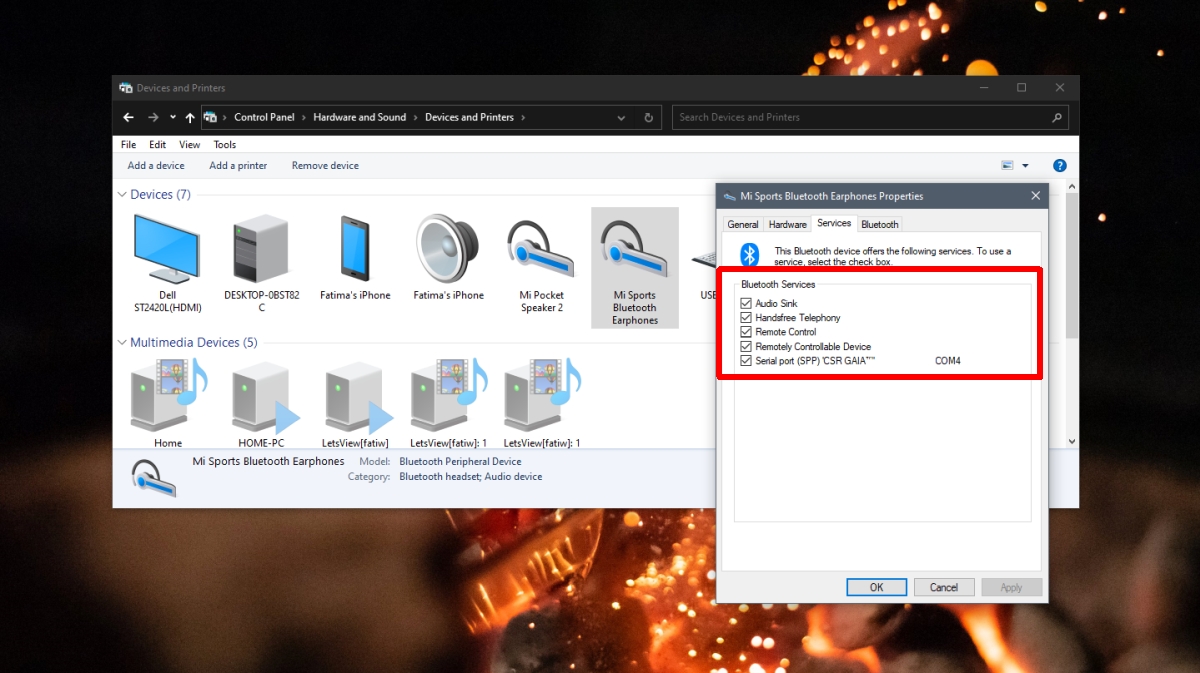Uncheck the Remotely Controllable Device service
The height and width of the screenshot is (673, 1200).
746,346
